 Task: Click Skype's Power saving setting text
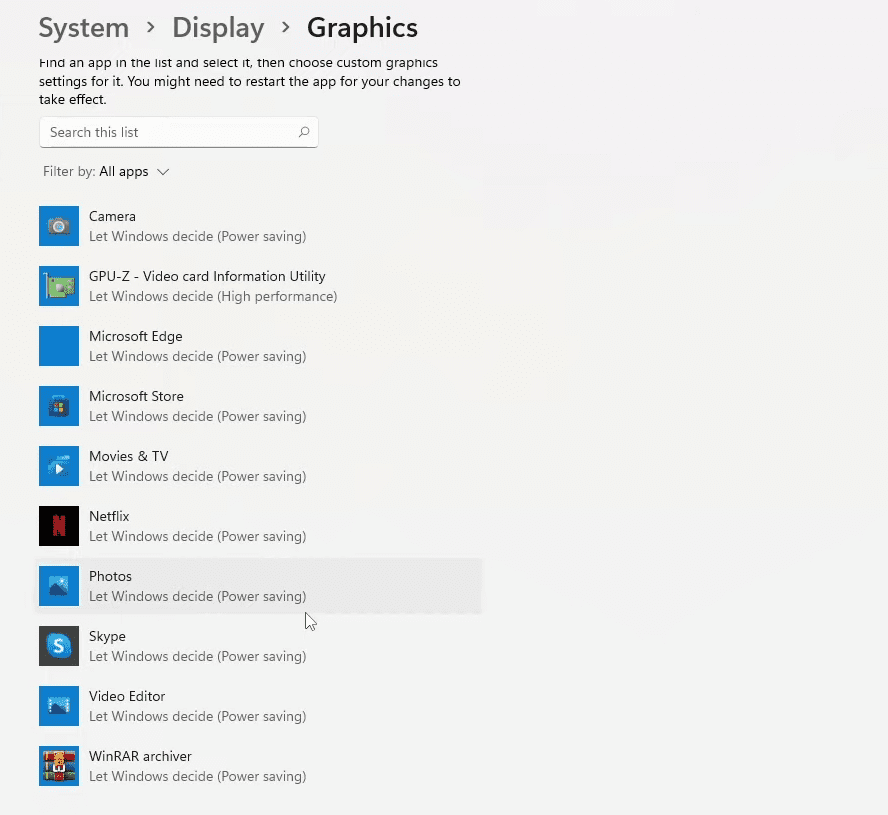coord(198,656)
